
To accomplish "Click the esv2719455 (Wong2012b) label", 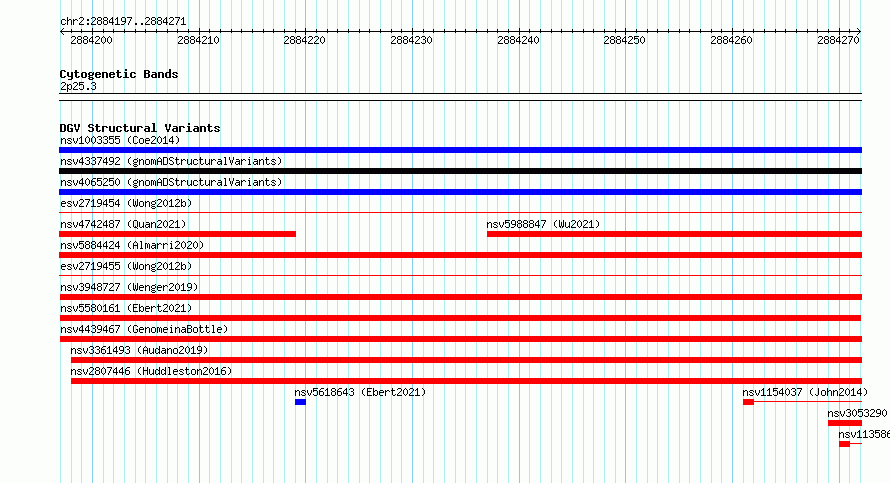I will (x=126, y=266).
